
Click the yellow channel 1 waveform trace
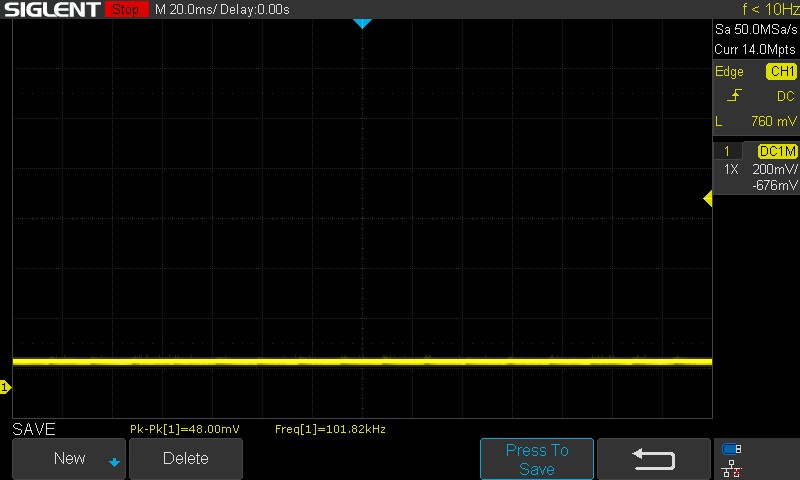362,362
